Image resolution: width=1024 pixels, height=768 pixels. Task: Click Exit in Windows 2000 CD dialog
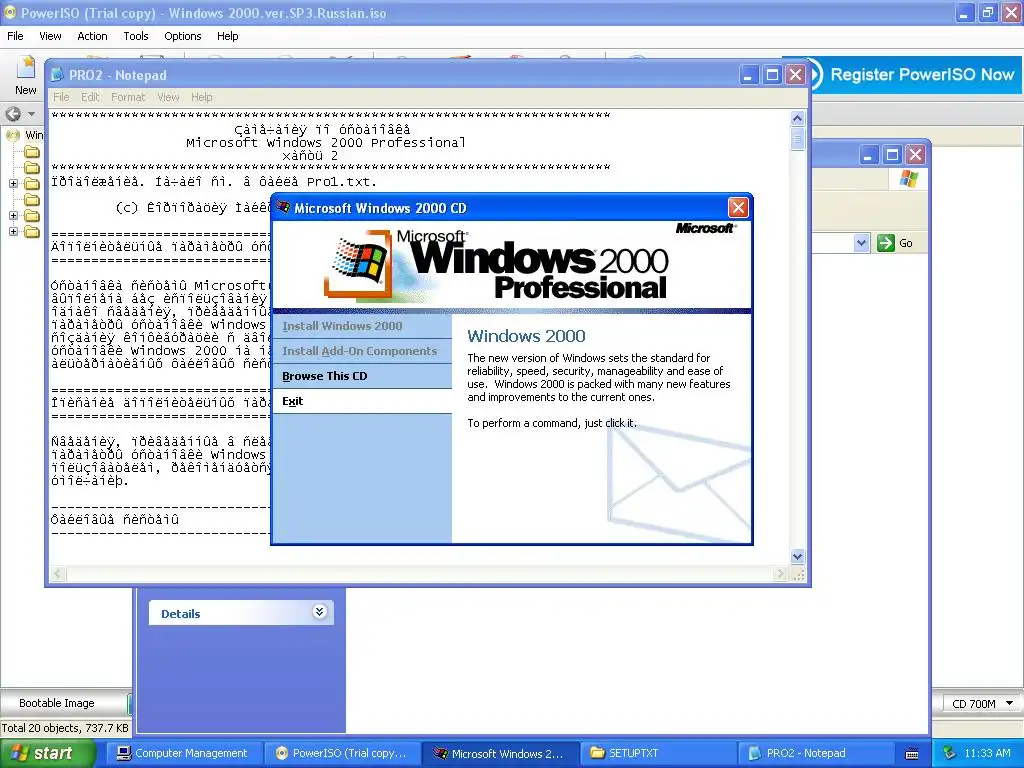pyautogui.click(x=362, y=401)
